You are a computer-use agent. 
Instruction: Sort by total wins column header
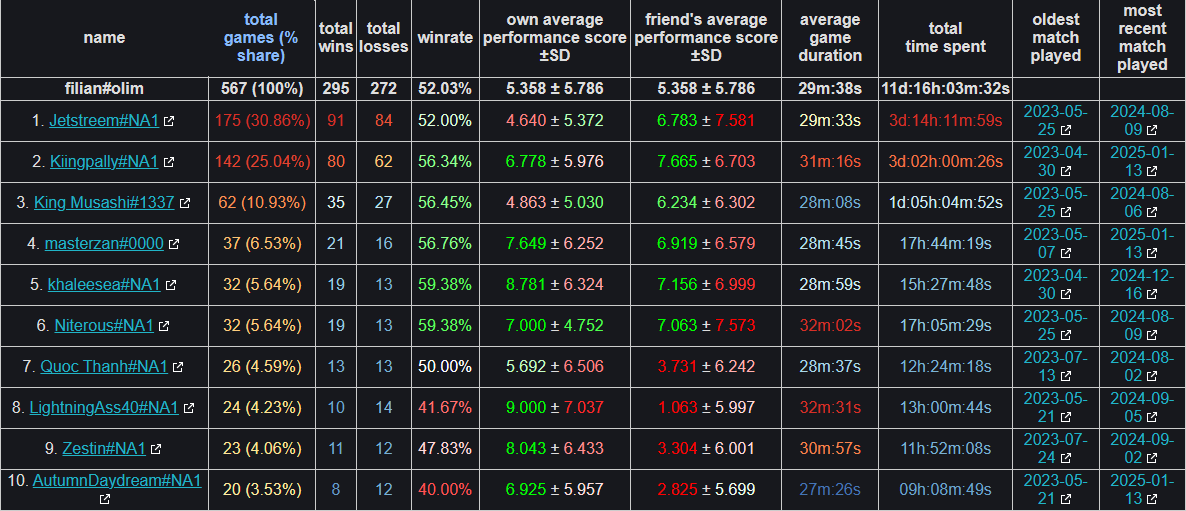click(x=336, y=38)
